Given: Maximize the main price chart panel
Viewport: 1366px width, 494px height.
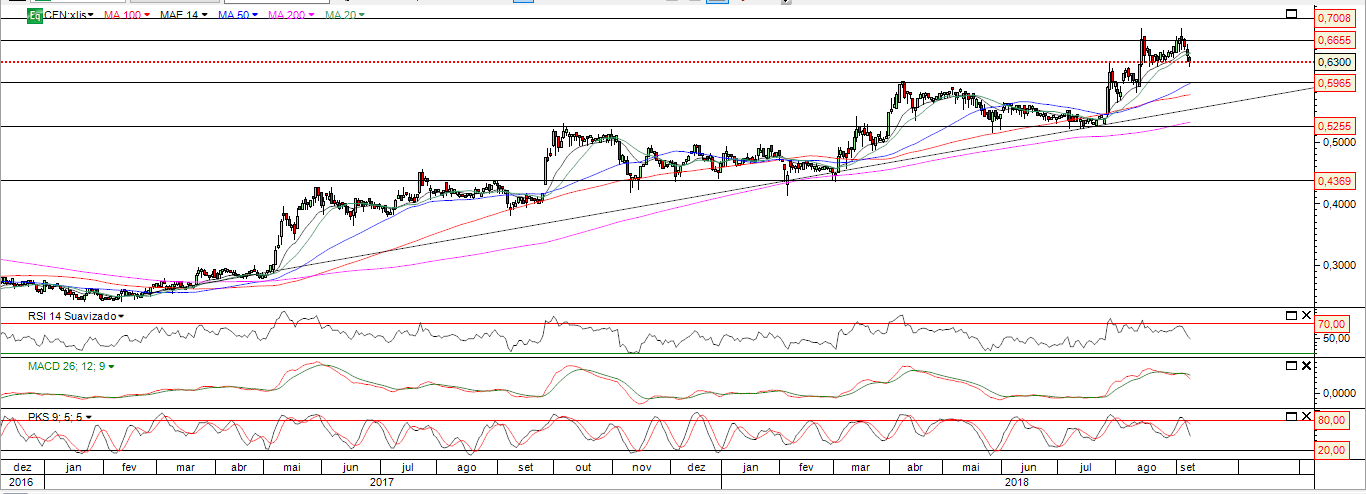Looking at the screenshot, I should click(x=1291, y=14).
